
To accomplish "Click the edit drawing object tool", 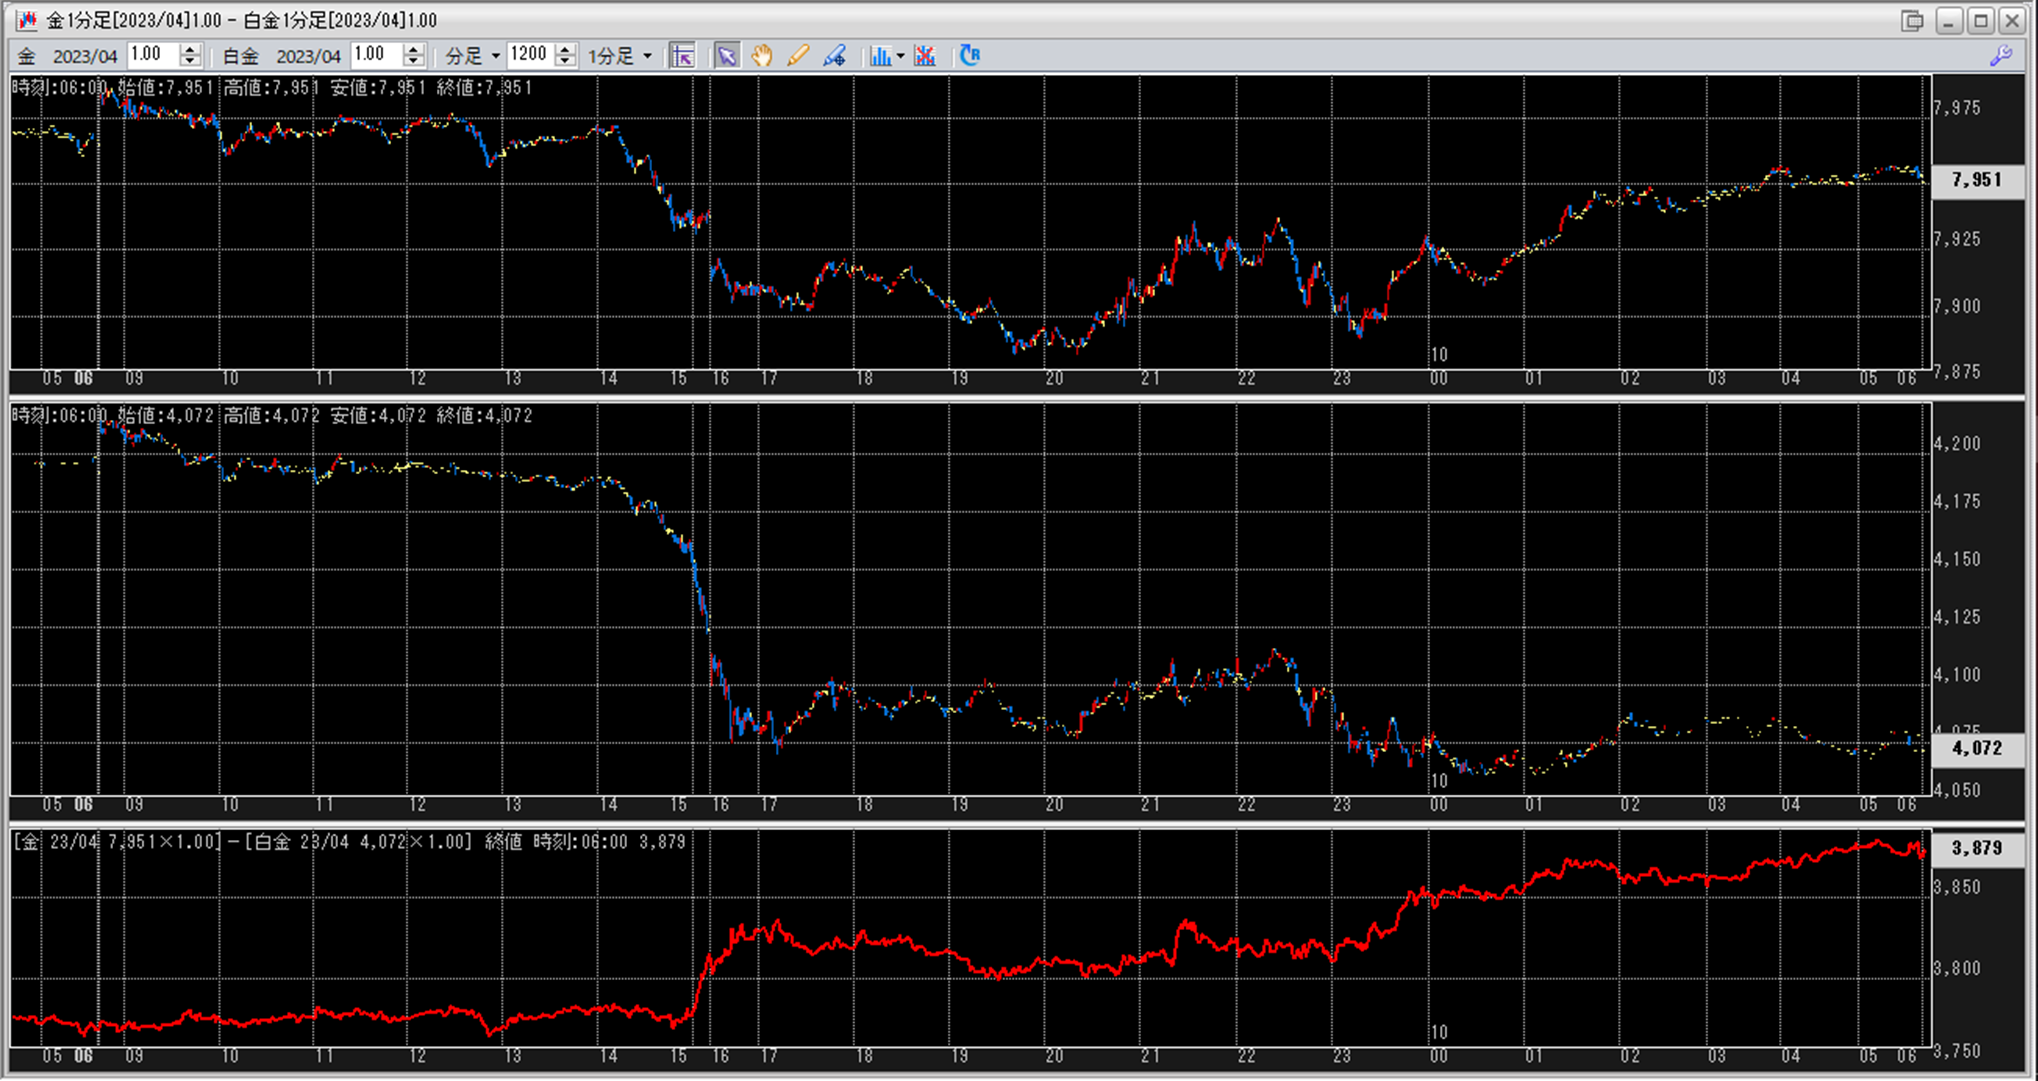I will [x=834, y=56].
